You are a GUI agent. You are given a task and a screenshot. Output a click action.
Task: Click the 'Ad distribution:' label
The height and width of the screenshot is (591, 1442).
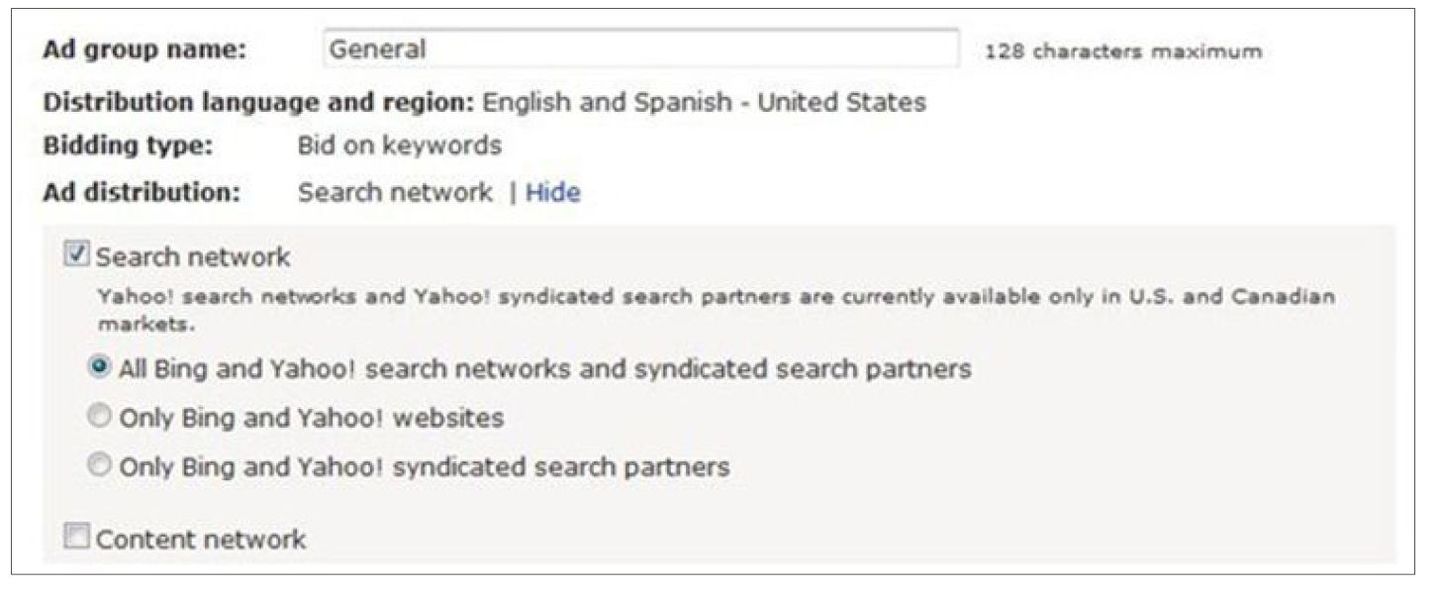coord(141,193)
